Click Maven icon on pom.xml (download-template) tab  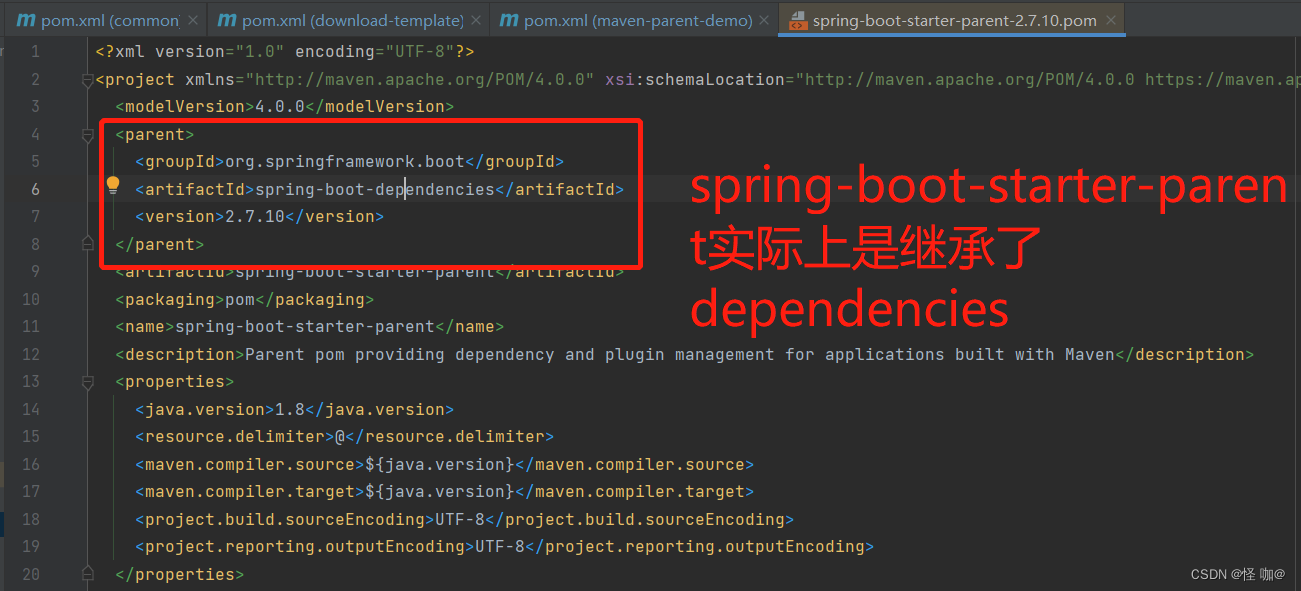point(227,20)
